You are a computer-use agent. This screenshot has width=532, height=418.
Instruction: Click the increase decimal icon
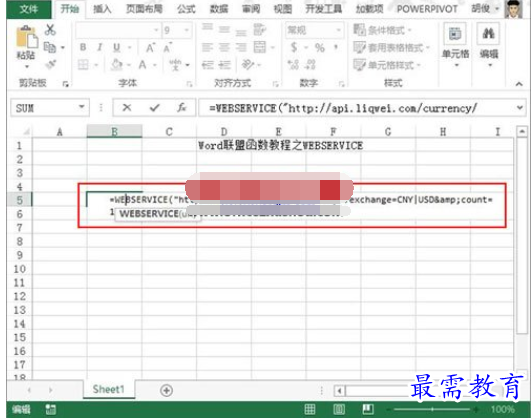coord(293,64)
